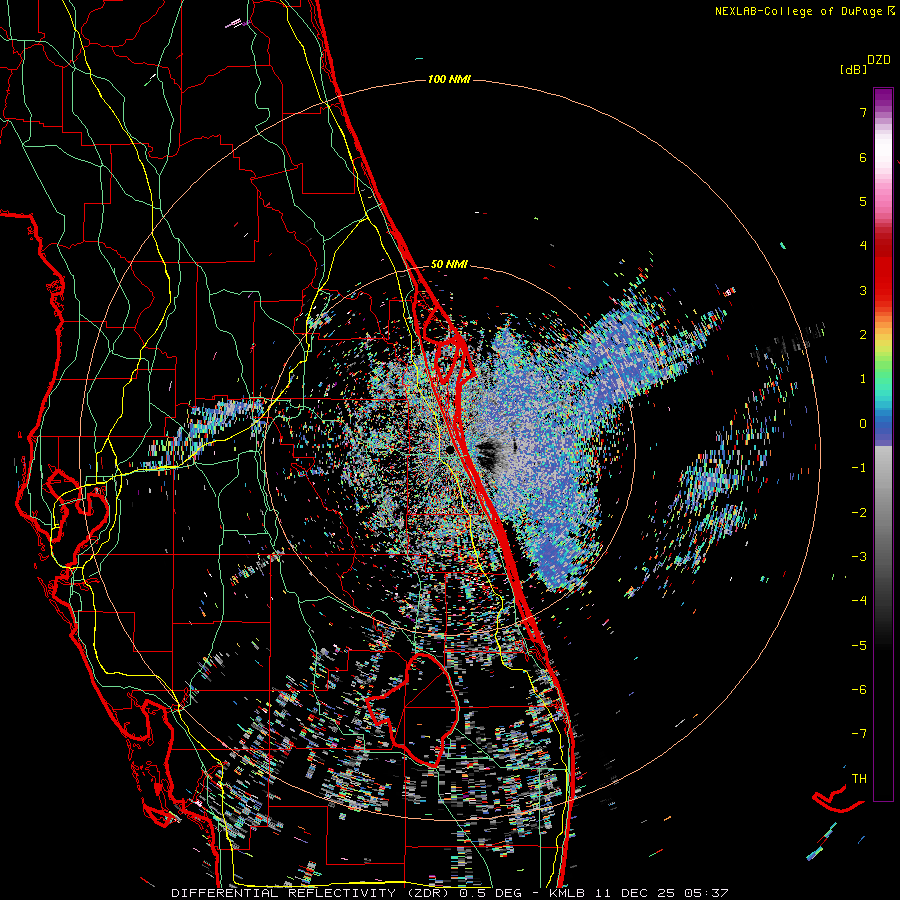Click the legend value 0

[863, 424]
